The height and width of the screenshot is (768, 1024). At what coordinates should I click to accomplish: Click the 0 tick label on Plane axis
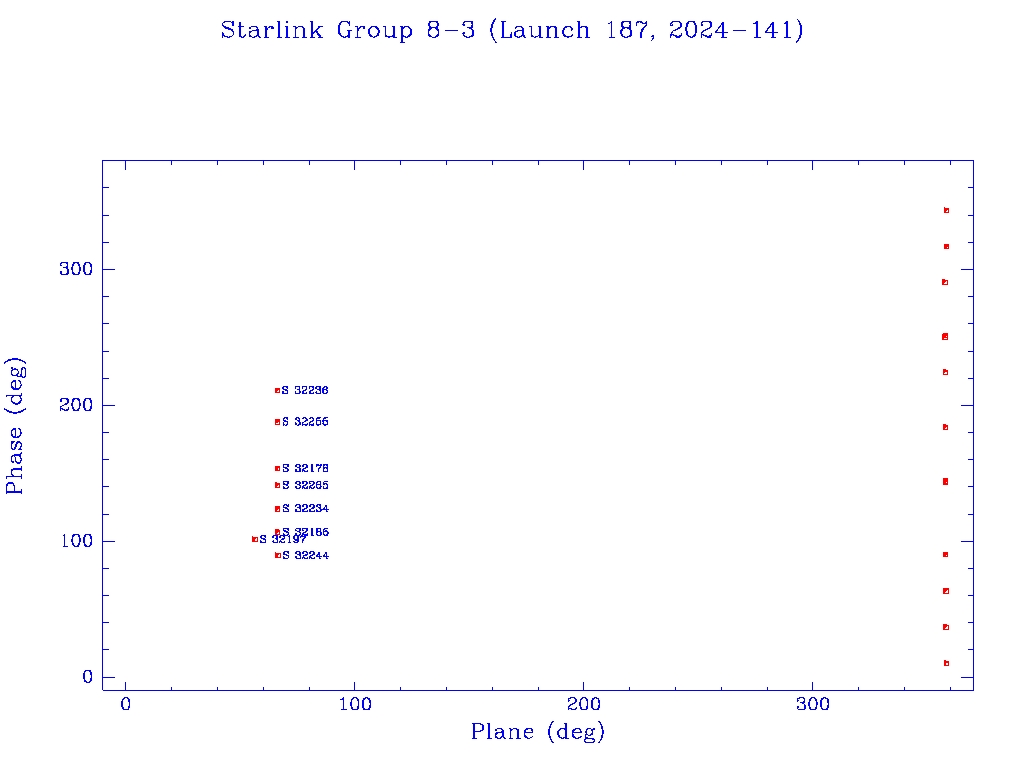coord(125,704)
